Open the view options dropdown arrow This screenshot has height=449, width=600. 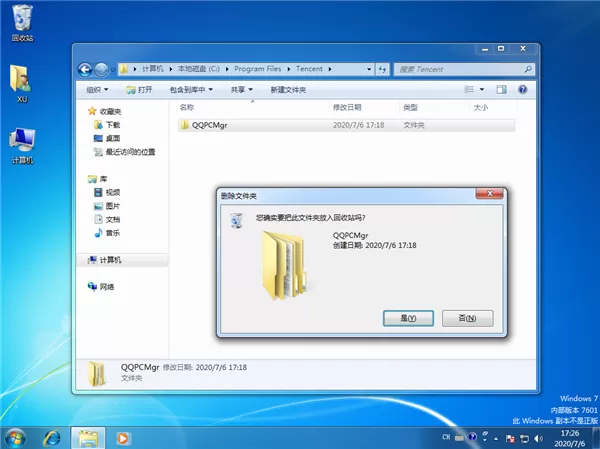[x=482, y=90]
